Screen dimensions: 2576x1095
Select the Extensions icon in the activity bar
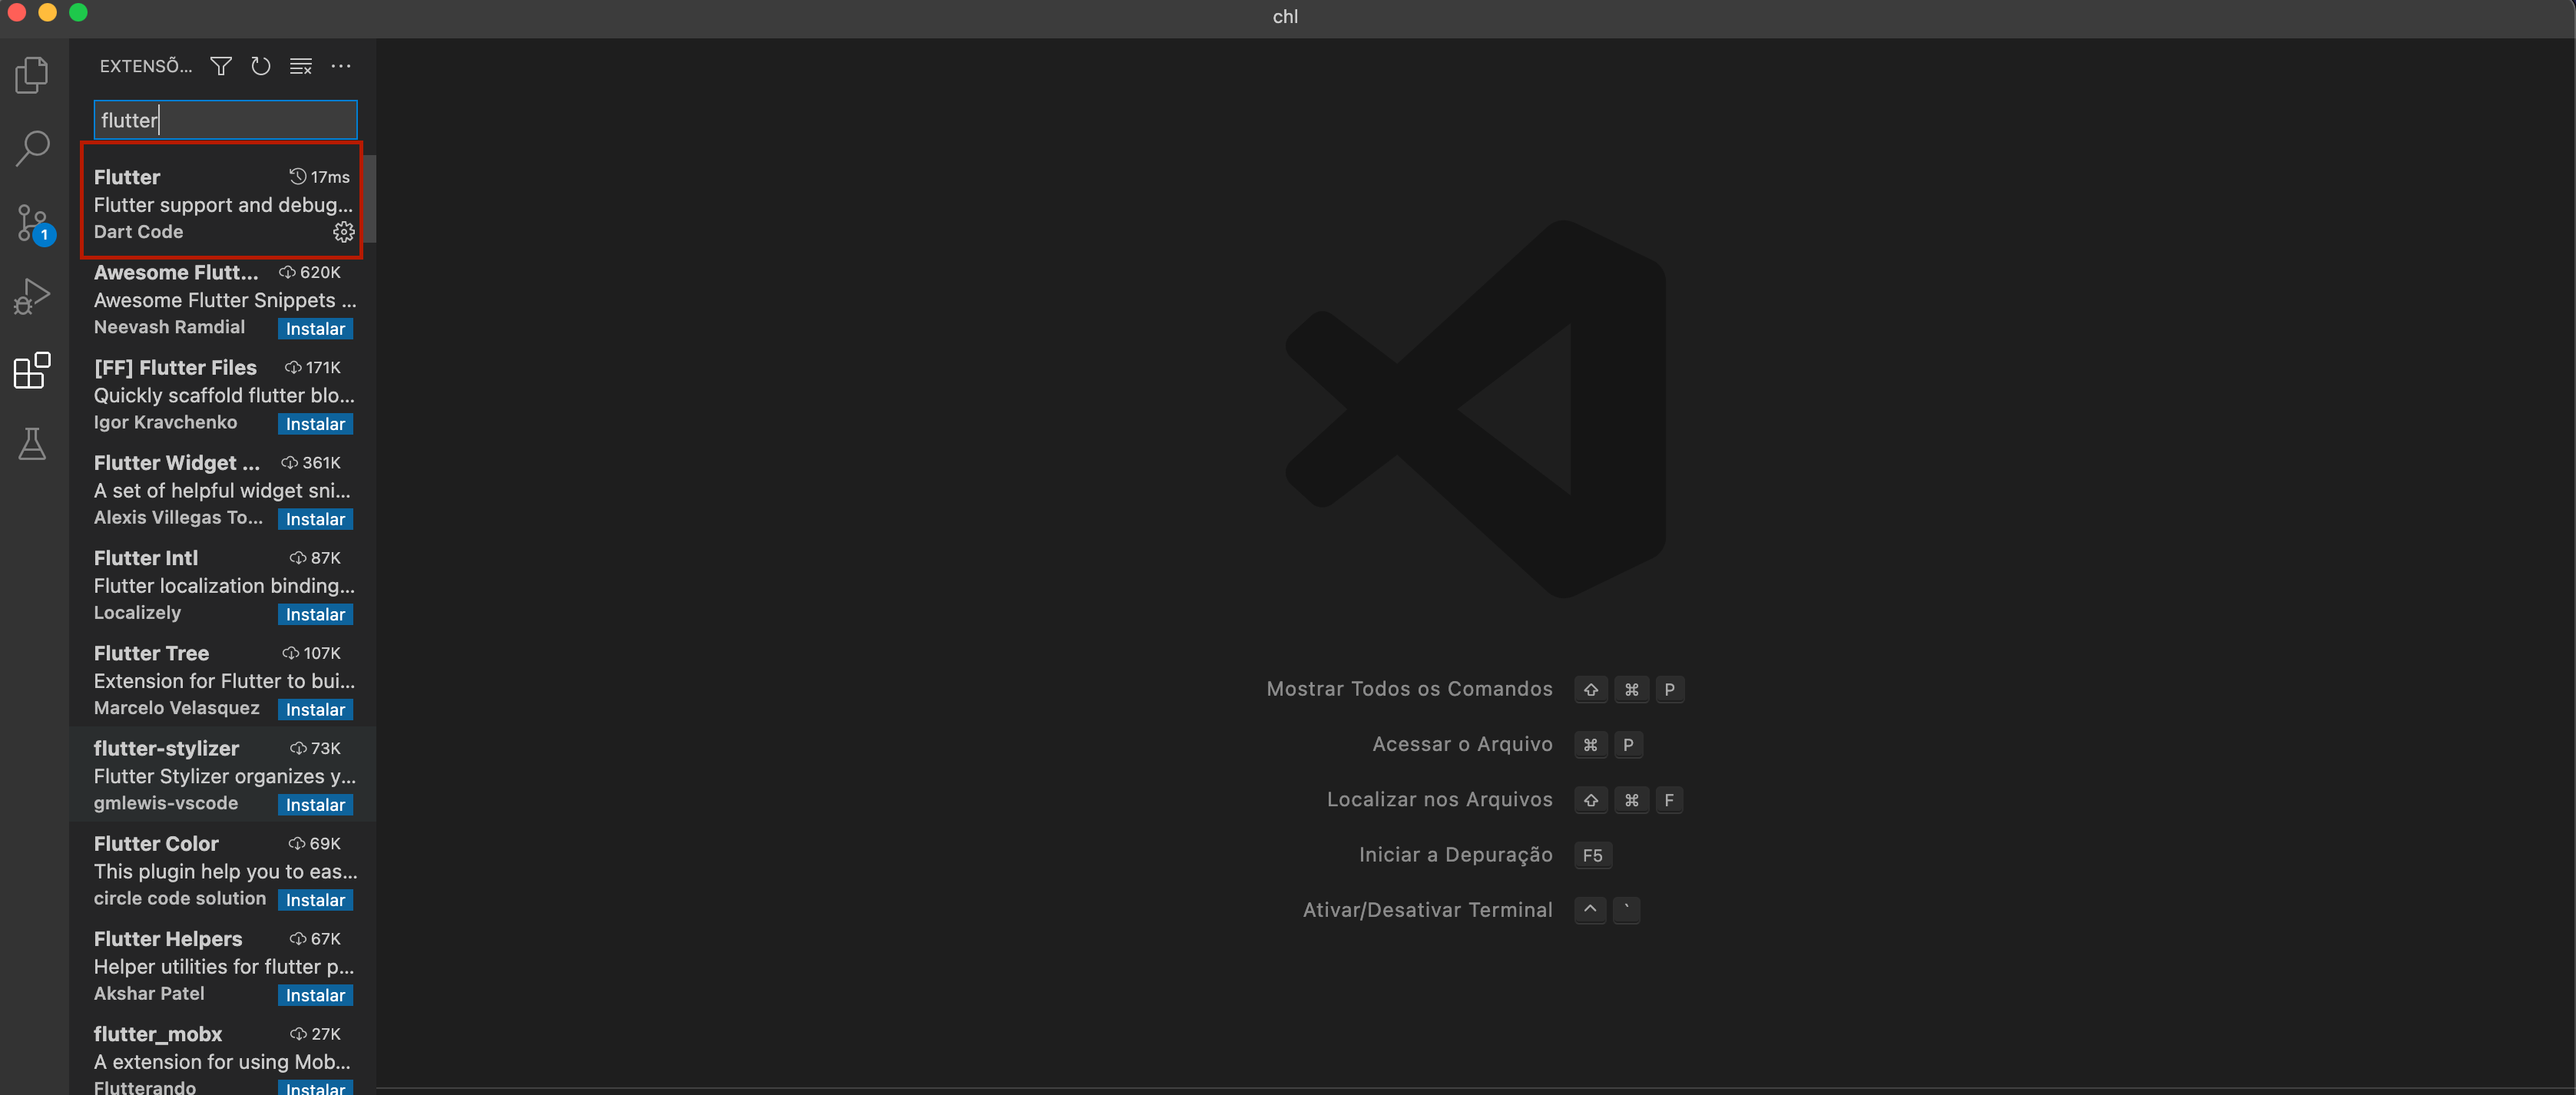click(x=32, y=370)
